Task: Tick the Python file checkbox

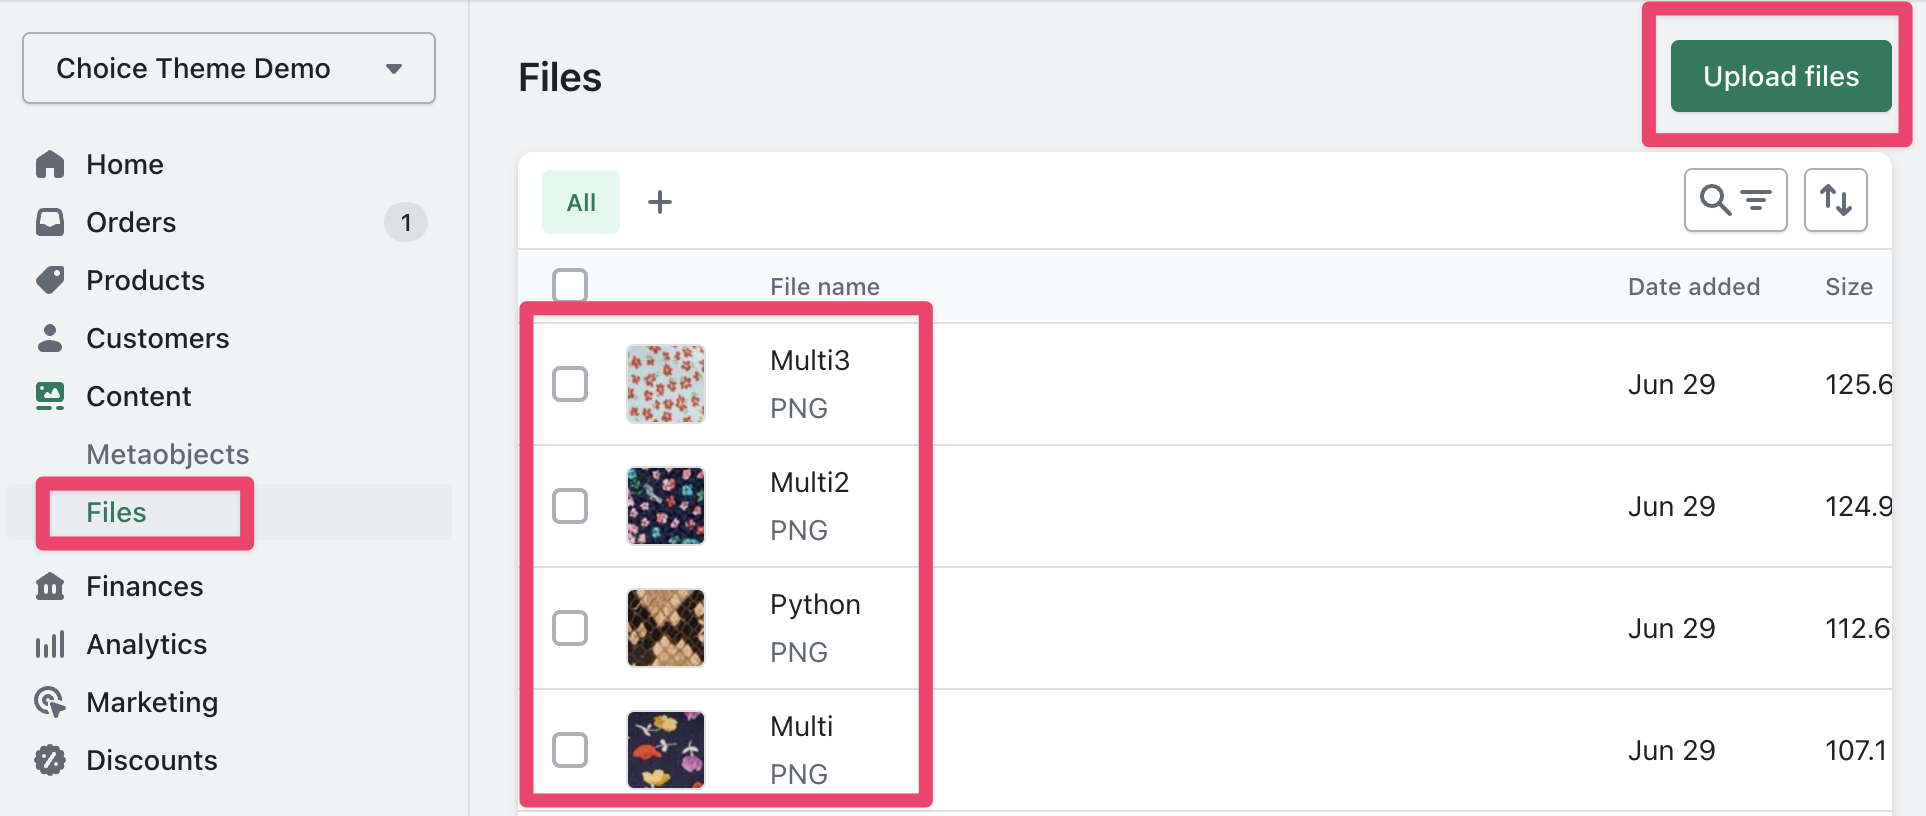Action: (x=570, y=628)
